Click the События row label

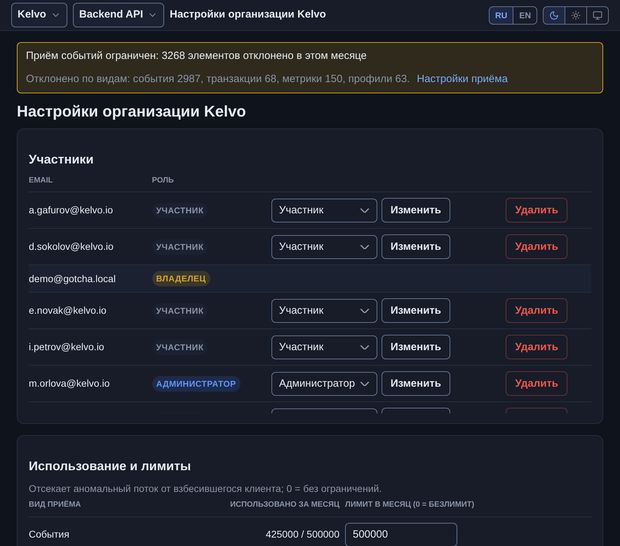49,535
